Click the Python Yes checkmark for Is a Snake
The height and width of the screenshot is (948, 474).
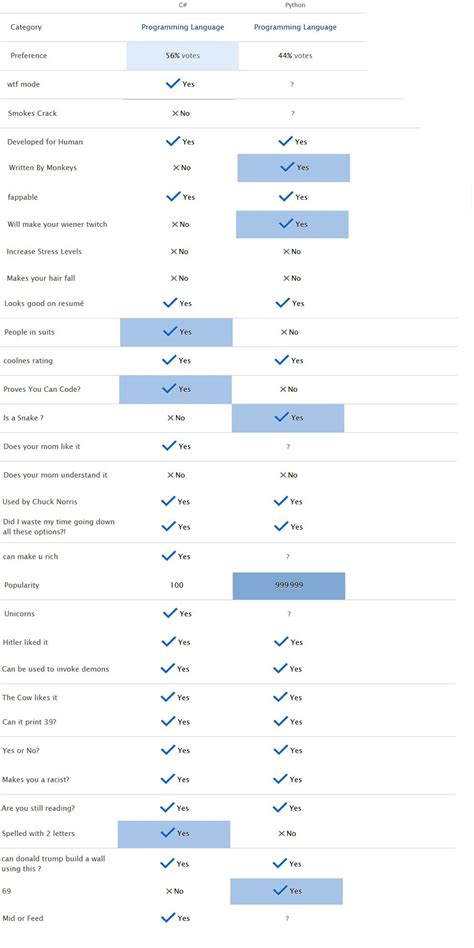click(288, 418)
